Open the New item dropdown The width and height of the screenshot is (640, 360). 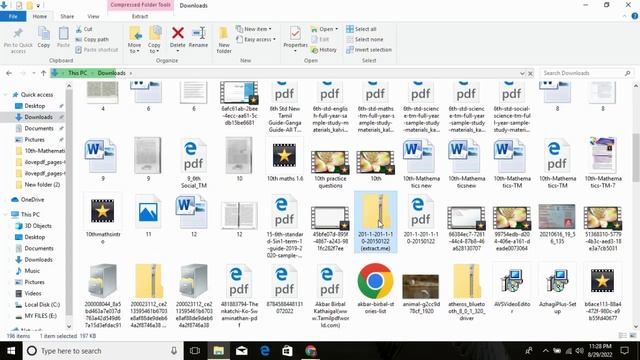click(x=253, y=29)
